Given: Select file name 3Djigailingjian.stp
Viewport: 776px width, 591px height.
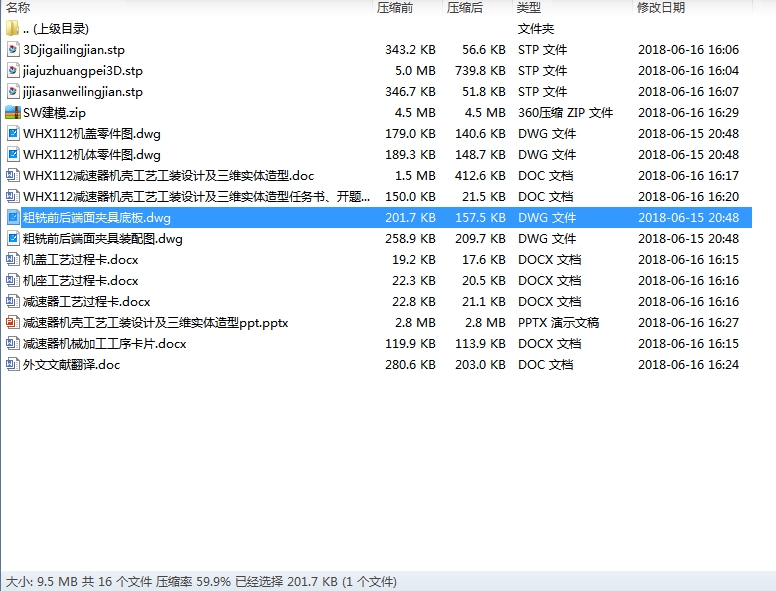Looking at the screenshot, I should tap(74, 50).
